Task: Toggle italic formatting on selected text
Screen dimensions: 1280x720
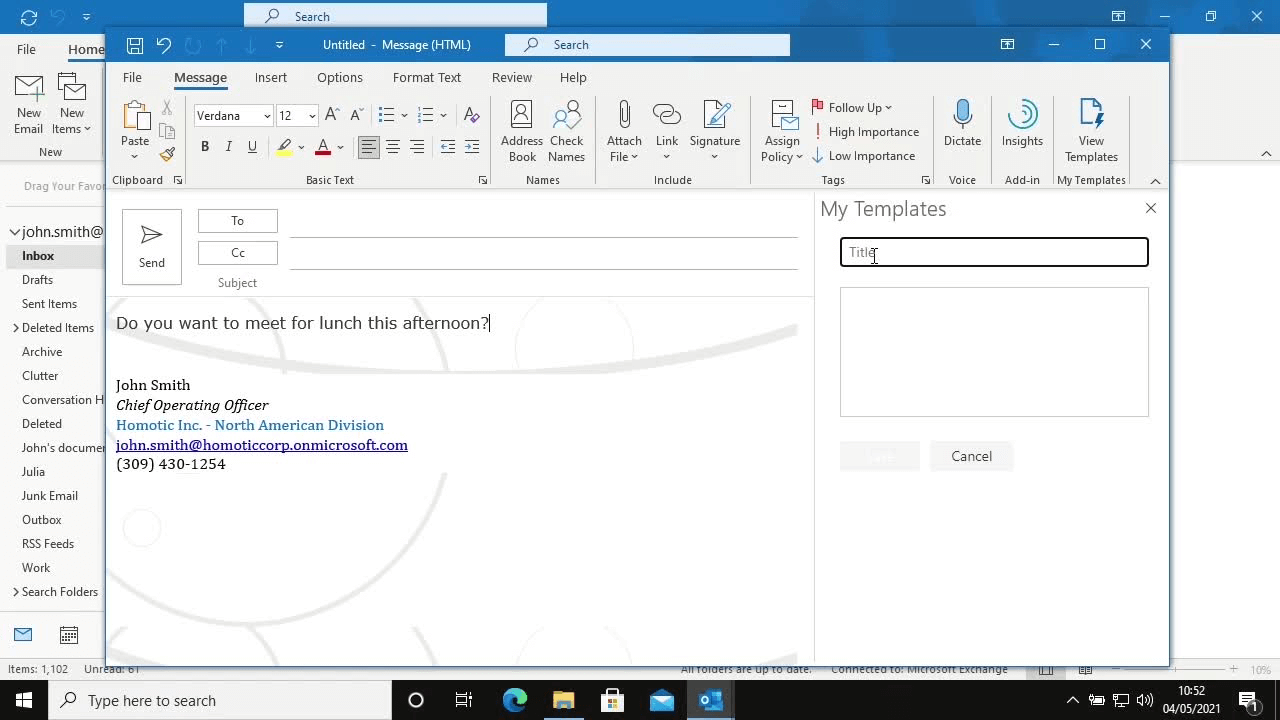Action: coord(228,146)
